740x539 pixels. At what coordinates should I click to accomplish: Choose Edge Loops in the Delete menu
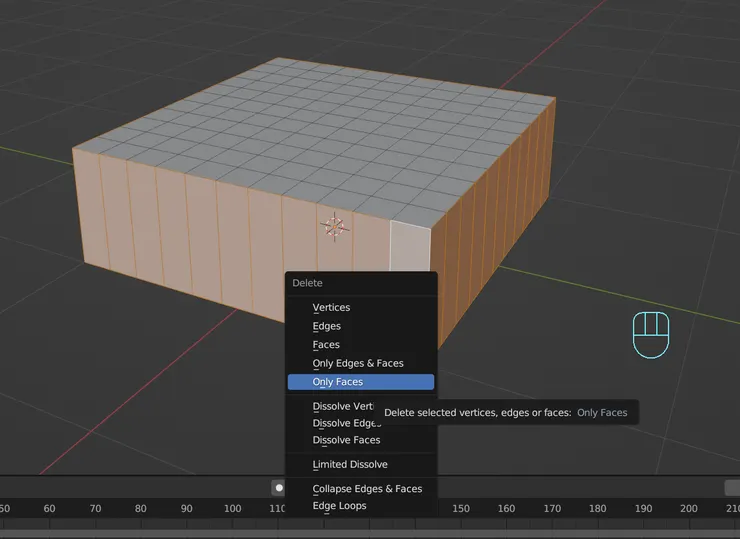click(339, 506)
